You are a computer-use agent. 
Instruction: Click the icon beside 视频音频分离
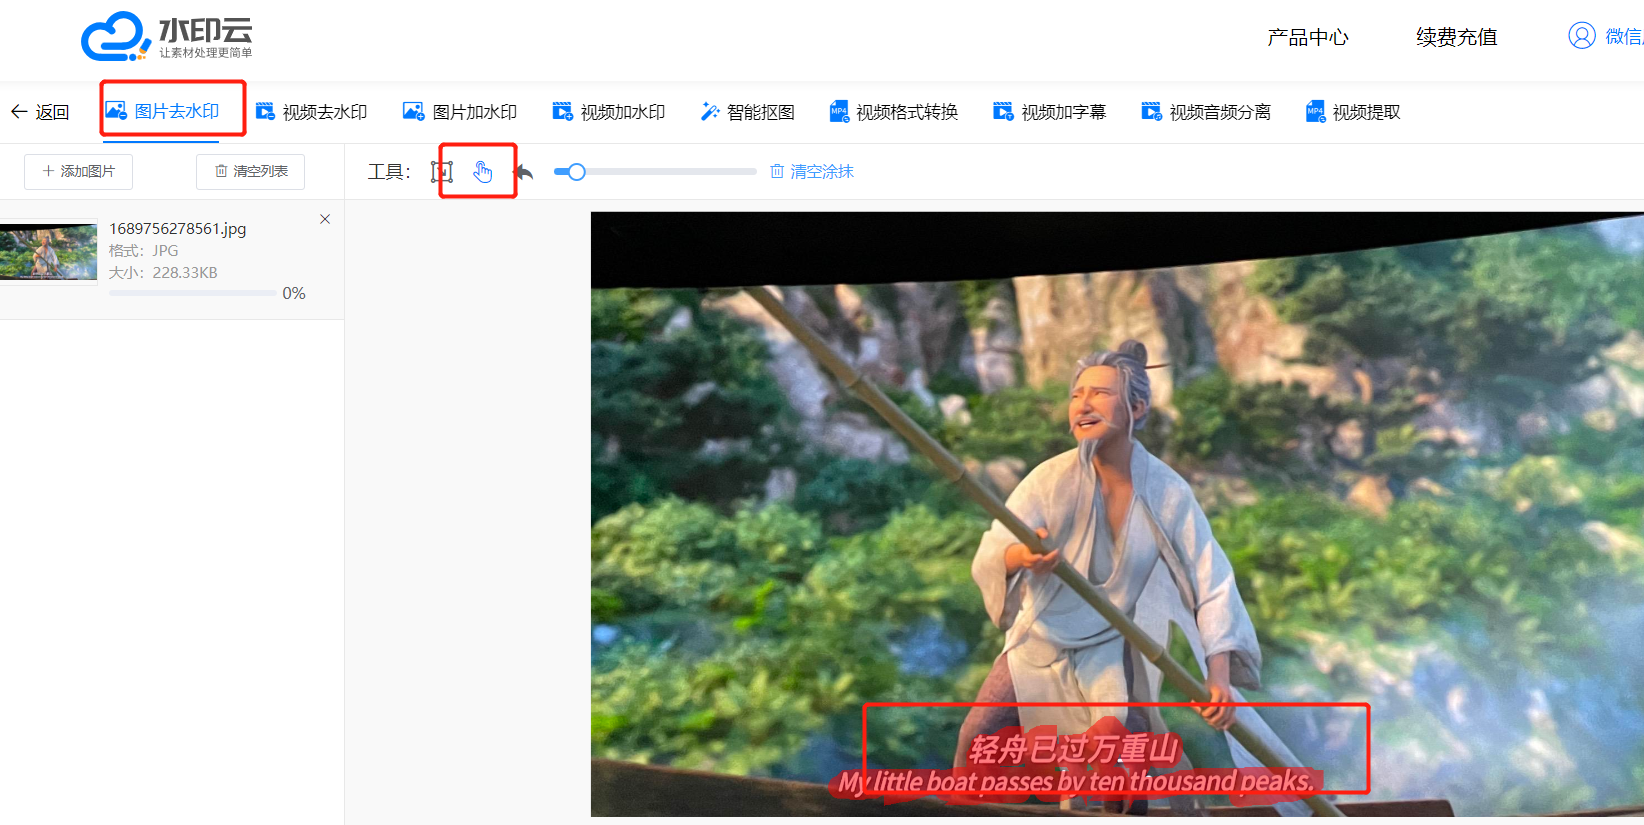1152,112
